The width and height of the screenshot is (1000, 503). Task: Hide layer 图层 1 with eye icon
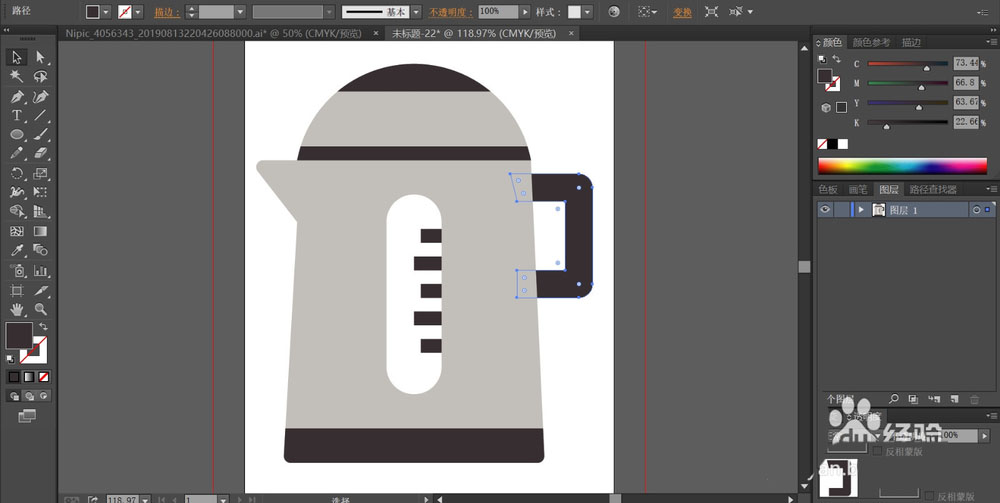point(826,210)
